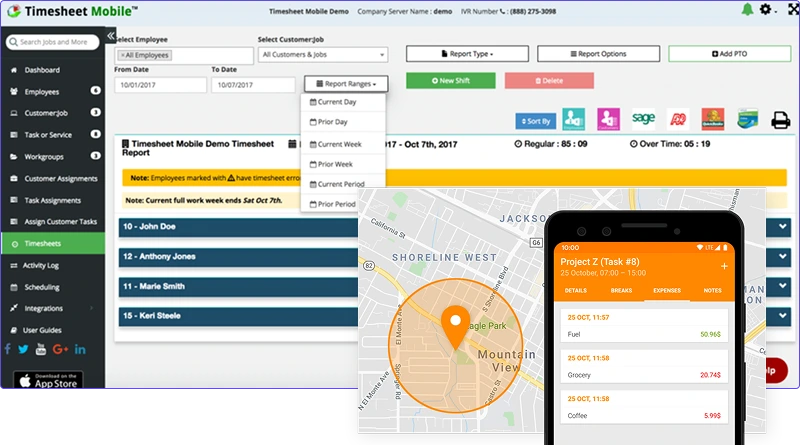Click the map location pin marker
Screen dimensions: 800x445
click(x=455, y=327)
